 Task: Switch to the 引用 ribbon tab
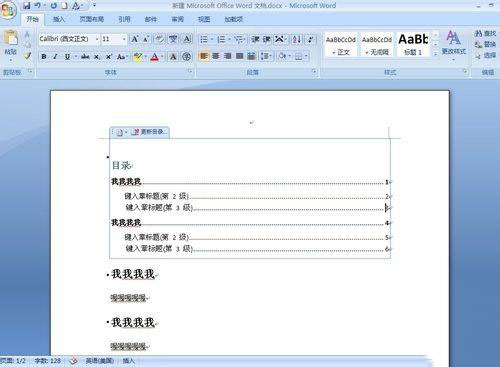(124, 19)
